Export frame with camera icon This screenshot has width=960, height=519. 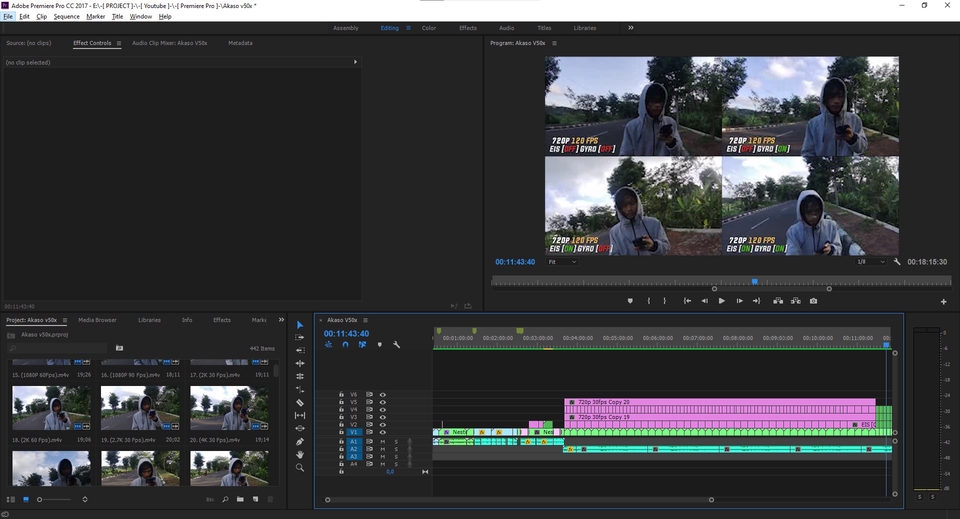813,301
